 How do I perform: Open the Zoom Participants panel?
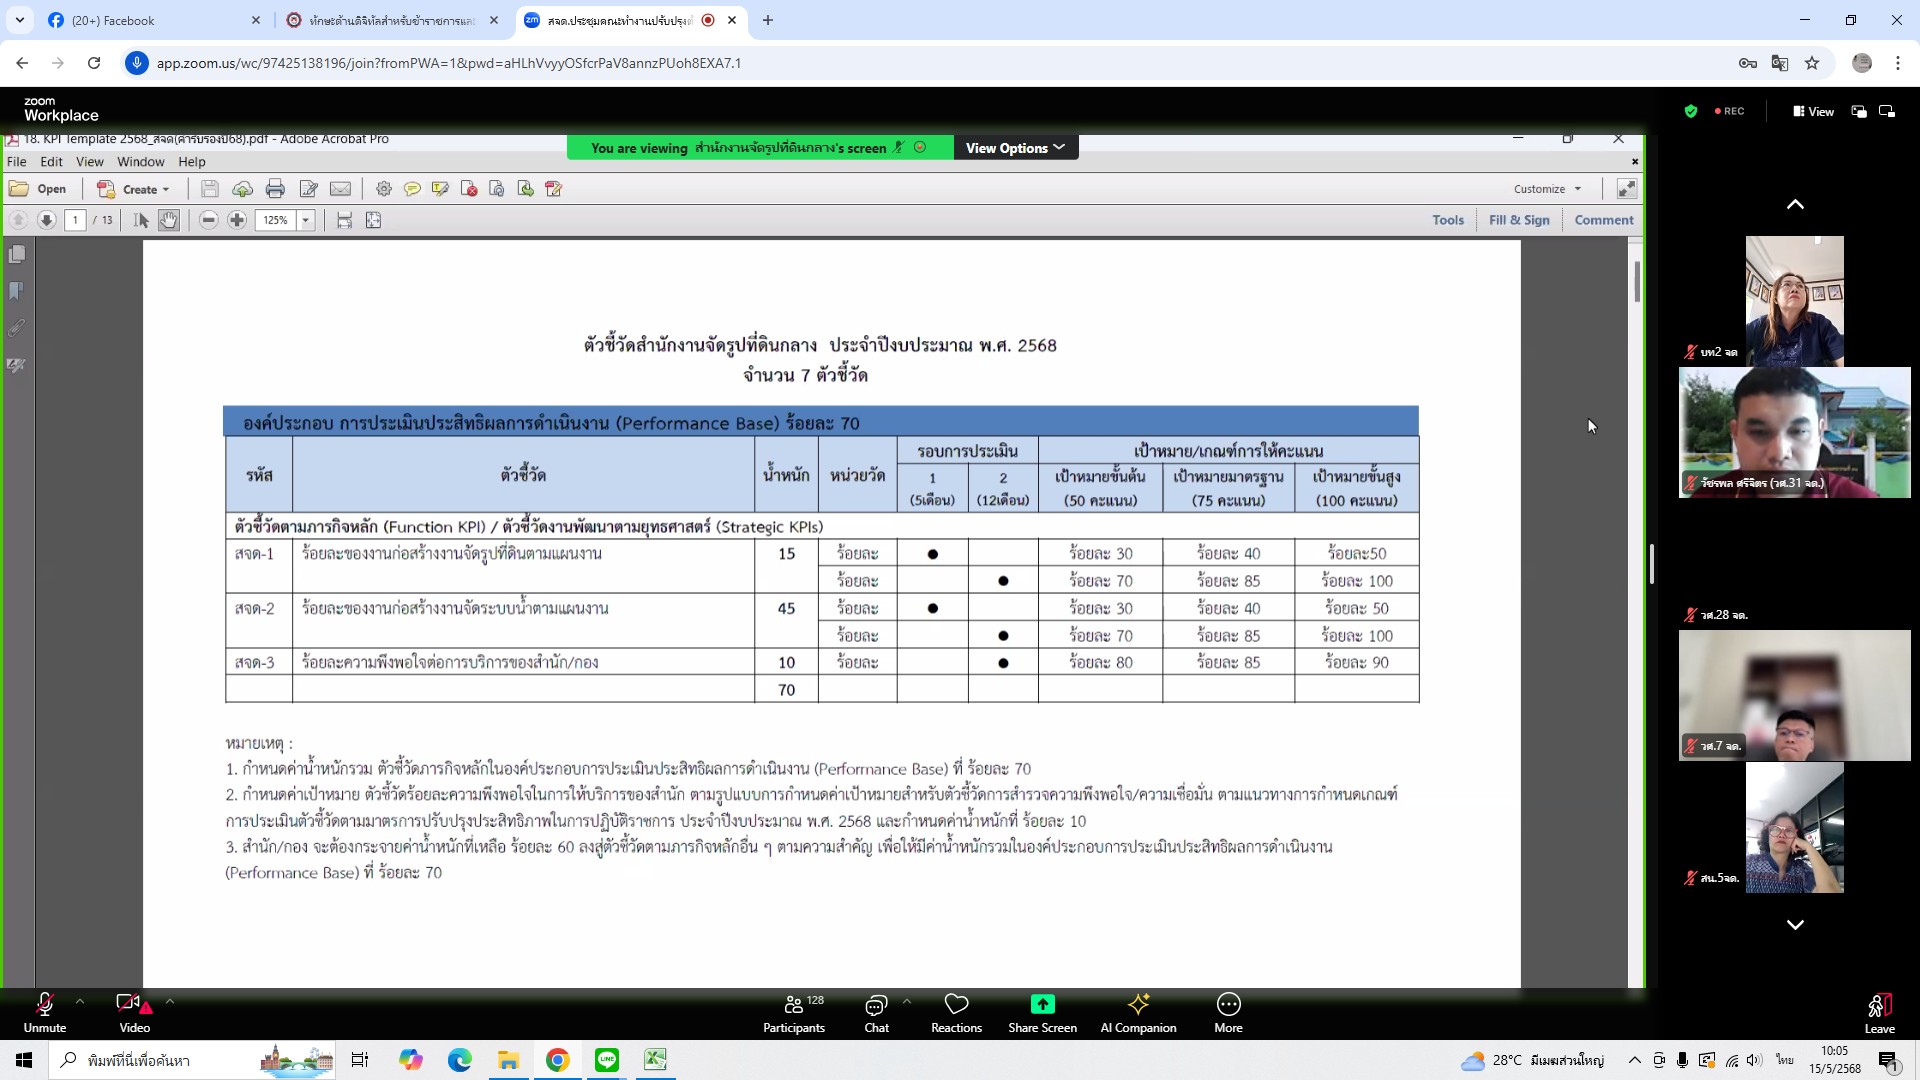click(794, 1013)
